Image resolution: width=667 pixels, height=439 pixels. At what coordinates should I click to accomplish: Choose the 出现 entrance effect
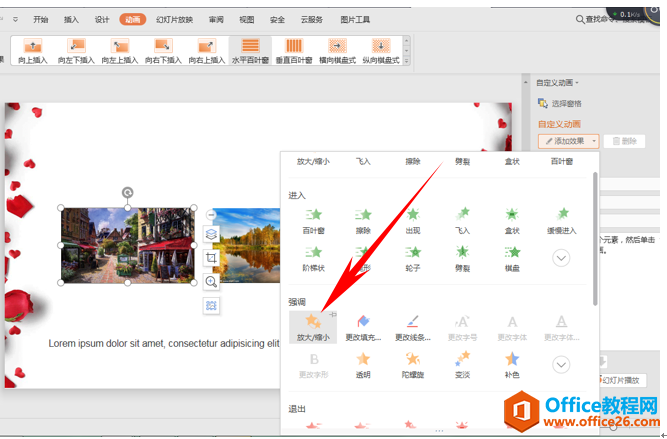point(413,221)
